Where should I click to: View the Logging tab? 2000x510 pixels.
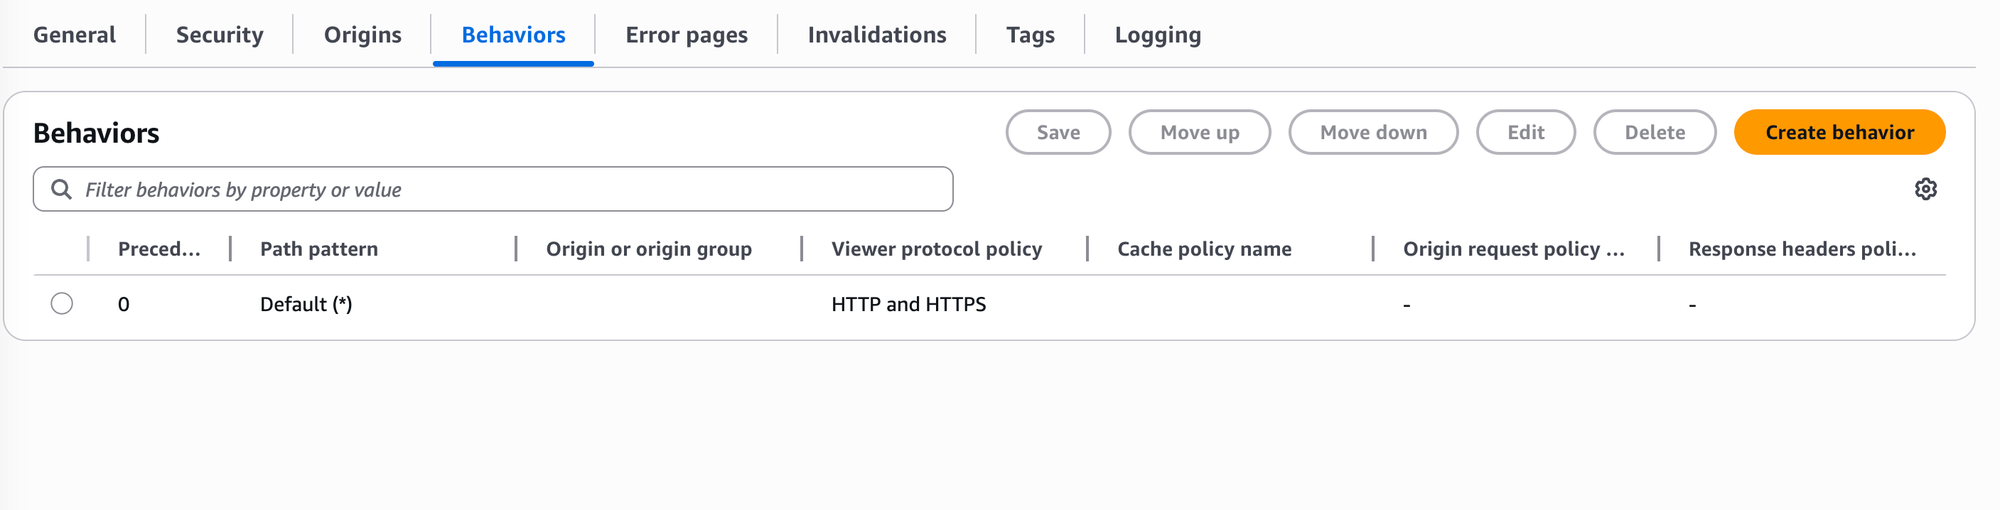tap(1158, 35)
